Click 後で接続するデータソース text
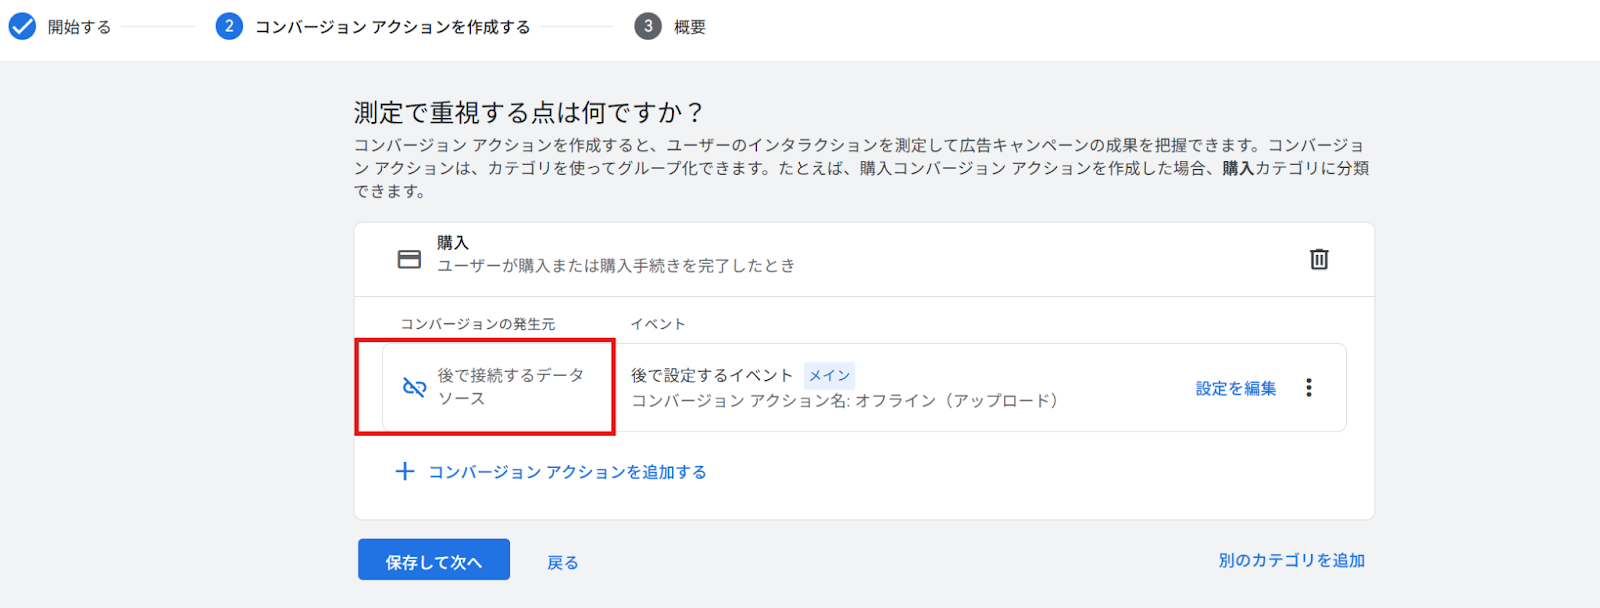 click(510, 387)
